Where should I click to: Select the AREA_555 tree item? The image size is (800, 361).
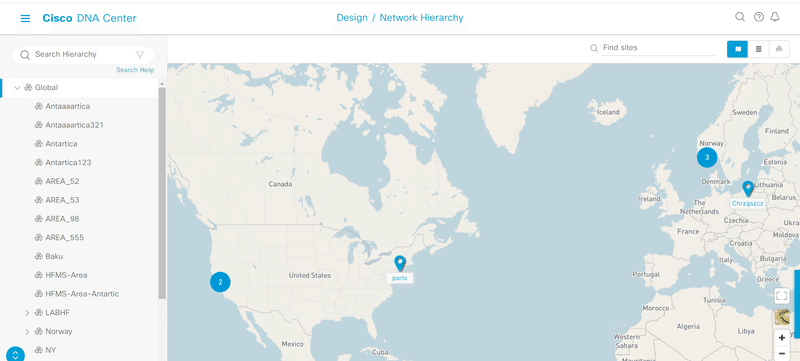[x=65, y=238]
